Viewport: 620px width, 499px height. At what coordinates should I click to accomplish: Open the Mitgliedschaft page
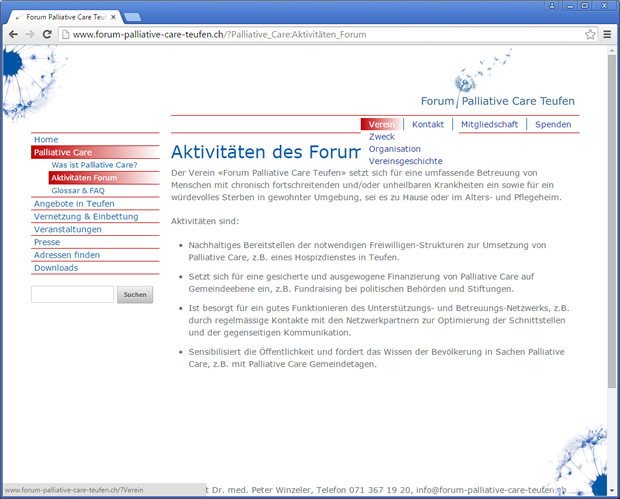point(489,124)
